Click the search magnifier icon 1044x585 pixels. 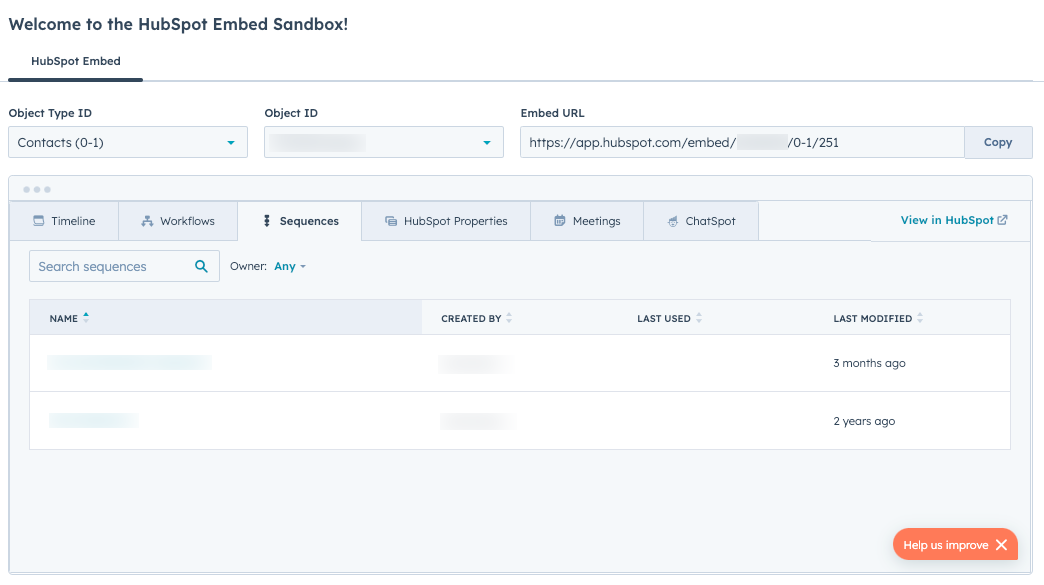coord(201,266)
